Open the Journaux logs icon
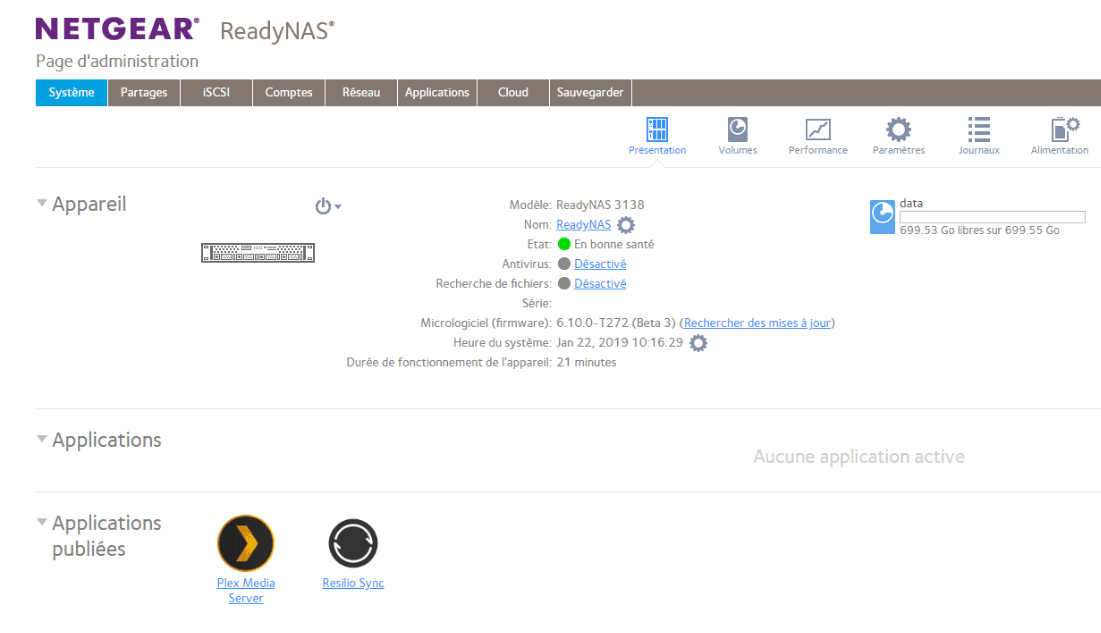Image resolution: width=1101 pixels, height=633 pixels. 979,129
